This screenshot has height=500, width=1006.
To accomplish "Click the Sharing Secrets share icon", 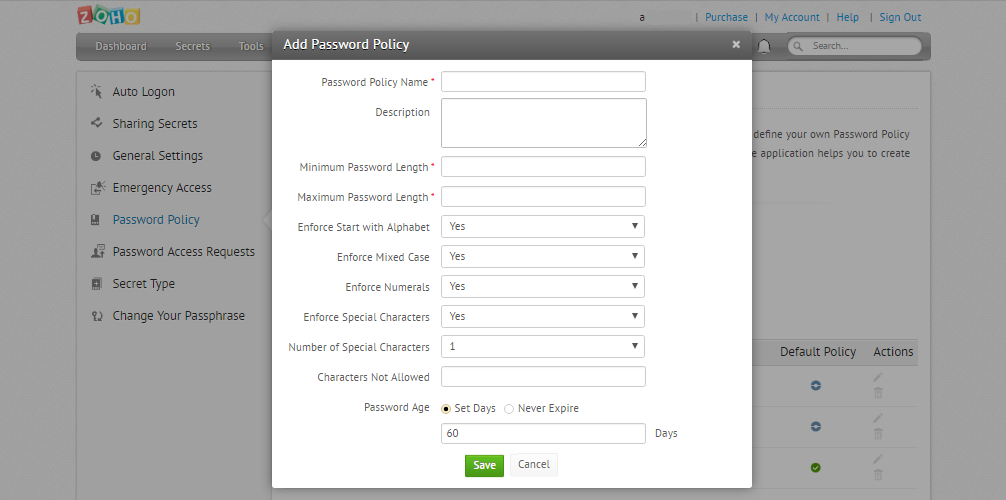I will tap(96, 124).
